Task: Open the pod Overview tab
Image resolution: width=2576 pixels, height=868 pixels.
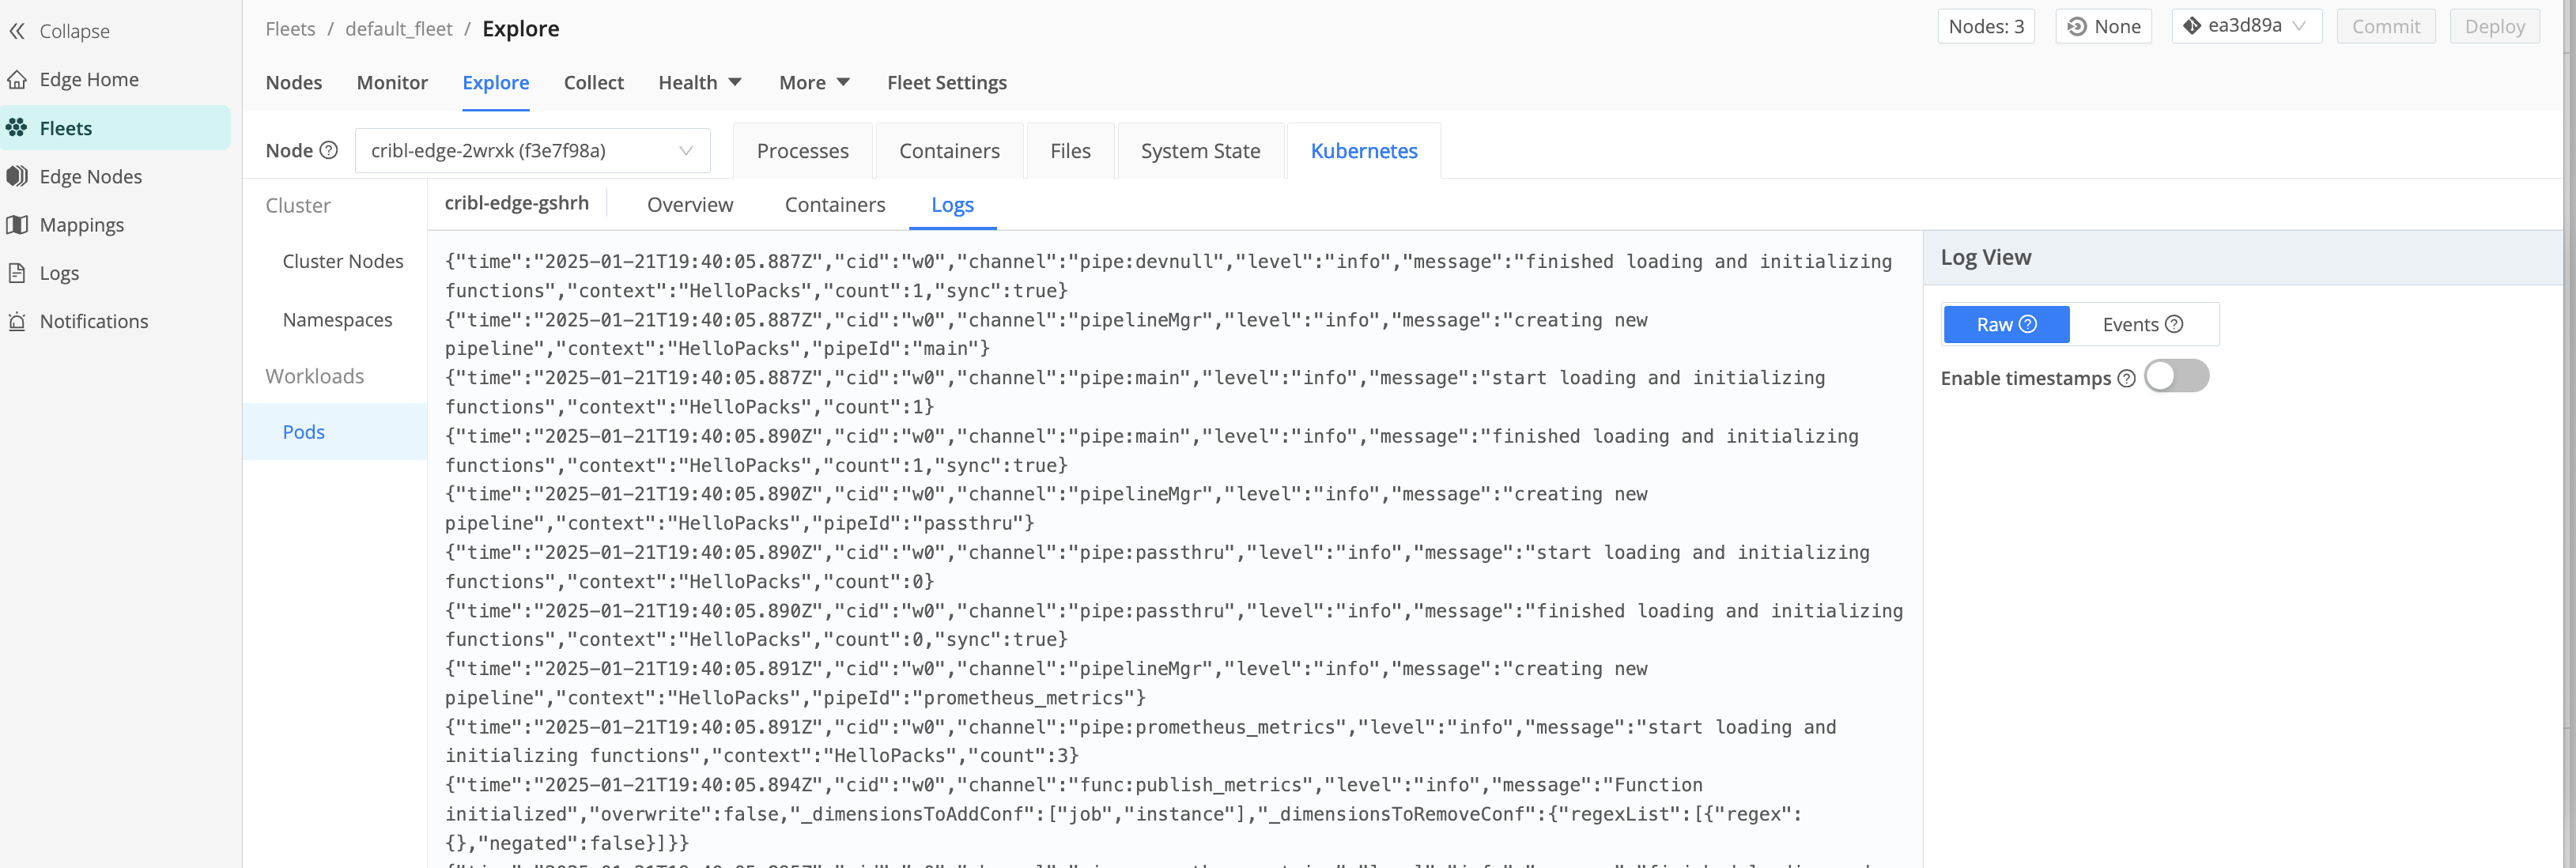Action: click(x=689, y=205)
